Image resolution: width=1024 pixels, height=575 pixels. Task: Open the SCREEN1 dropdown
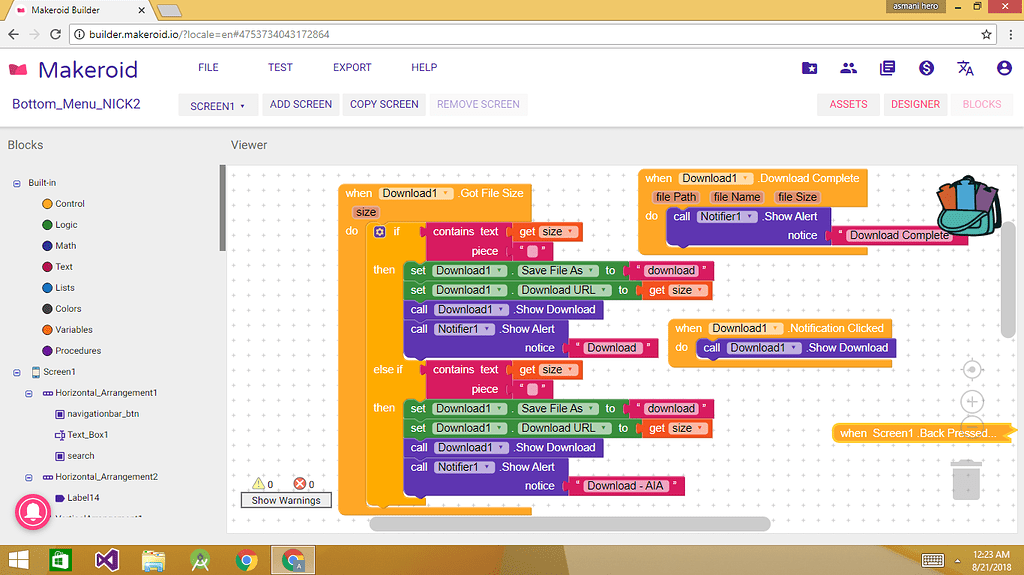tap(217, 105)
